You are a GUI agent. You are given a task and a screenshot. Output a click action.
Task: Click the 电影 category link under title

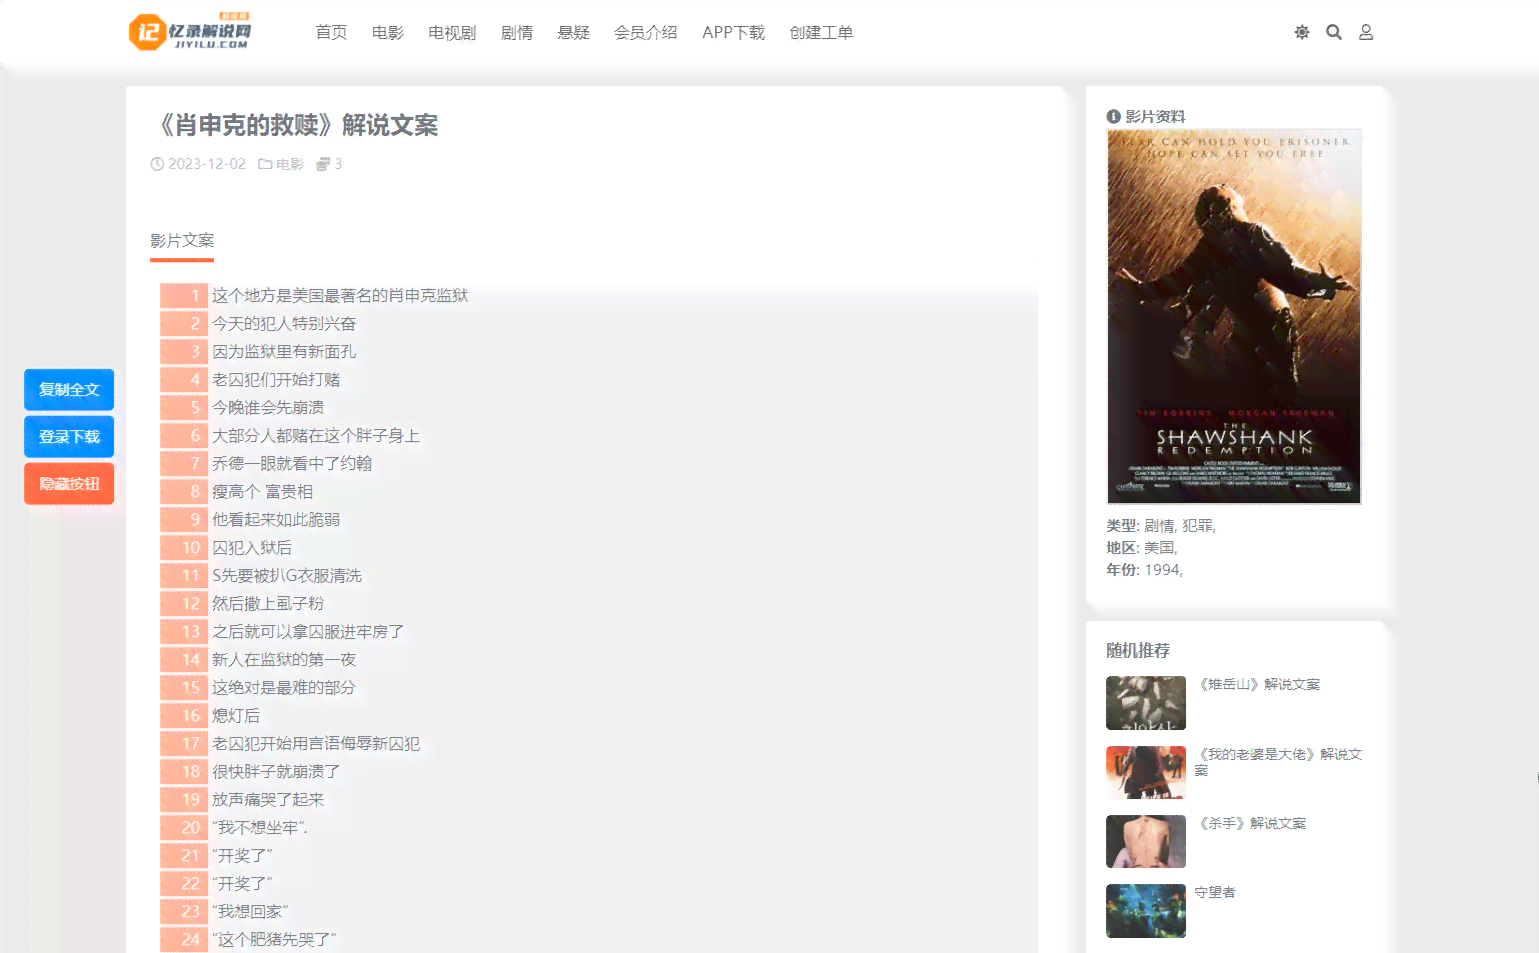[290, 164]
